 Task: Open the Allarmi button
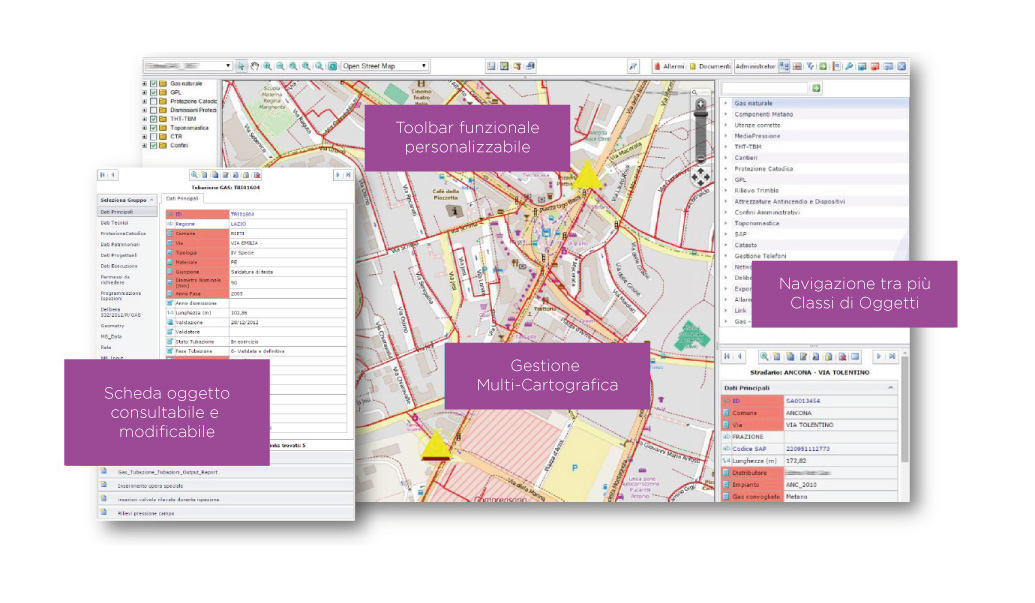669,66
